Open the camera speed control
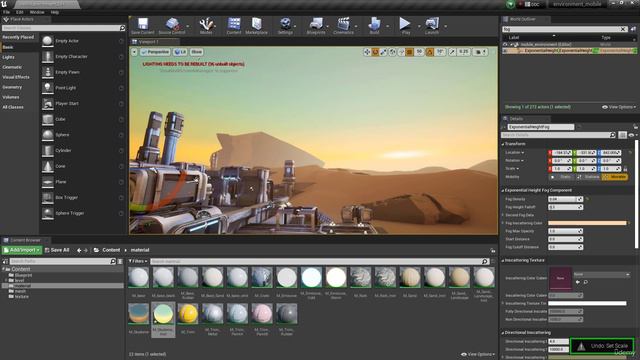The width and height of the screenshot is (640, 360). 480,52
